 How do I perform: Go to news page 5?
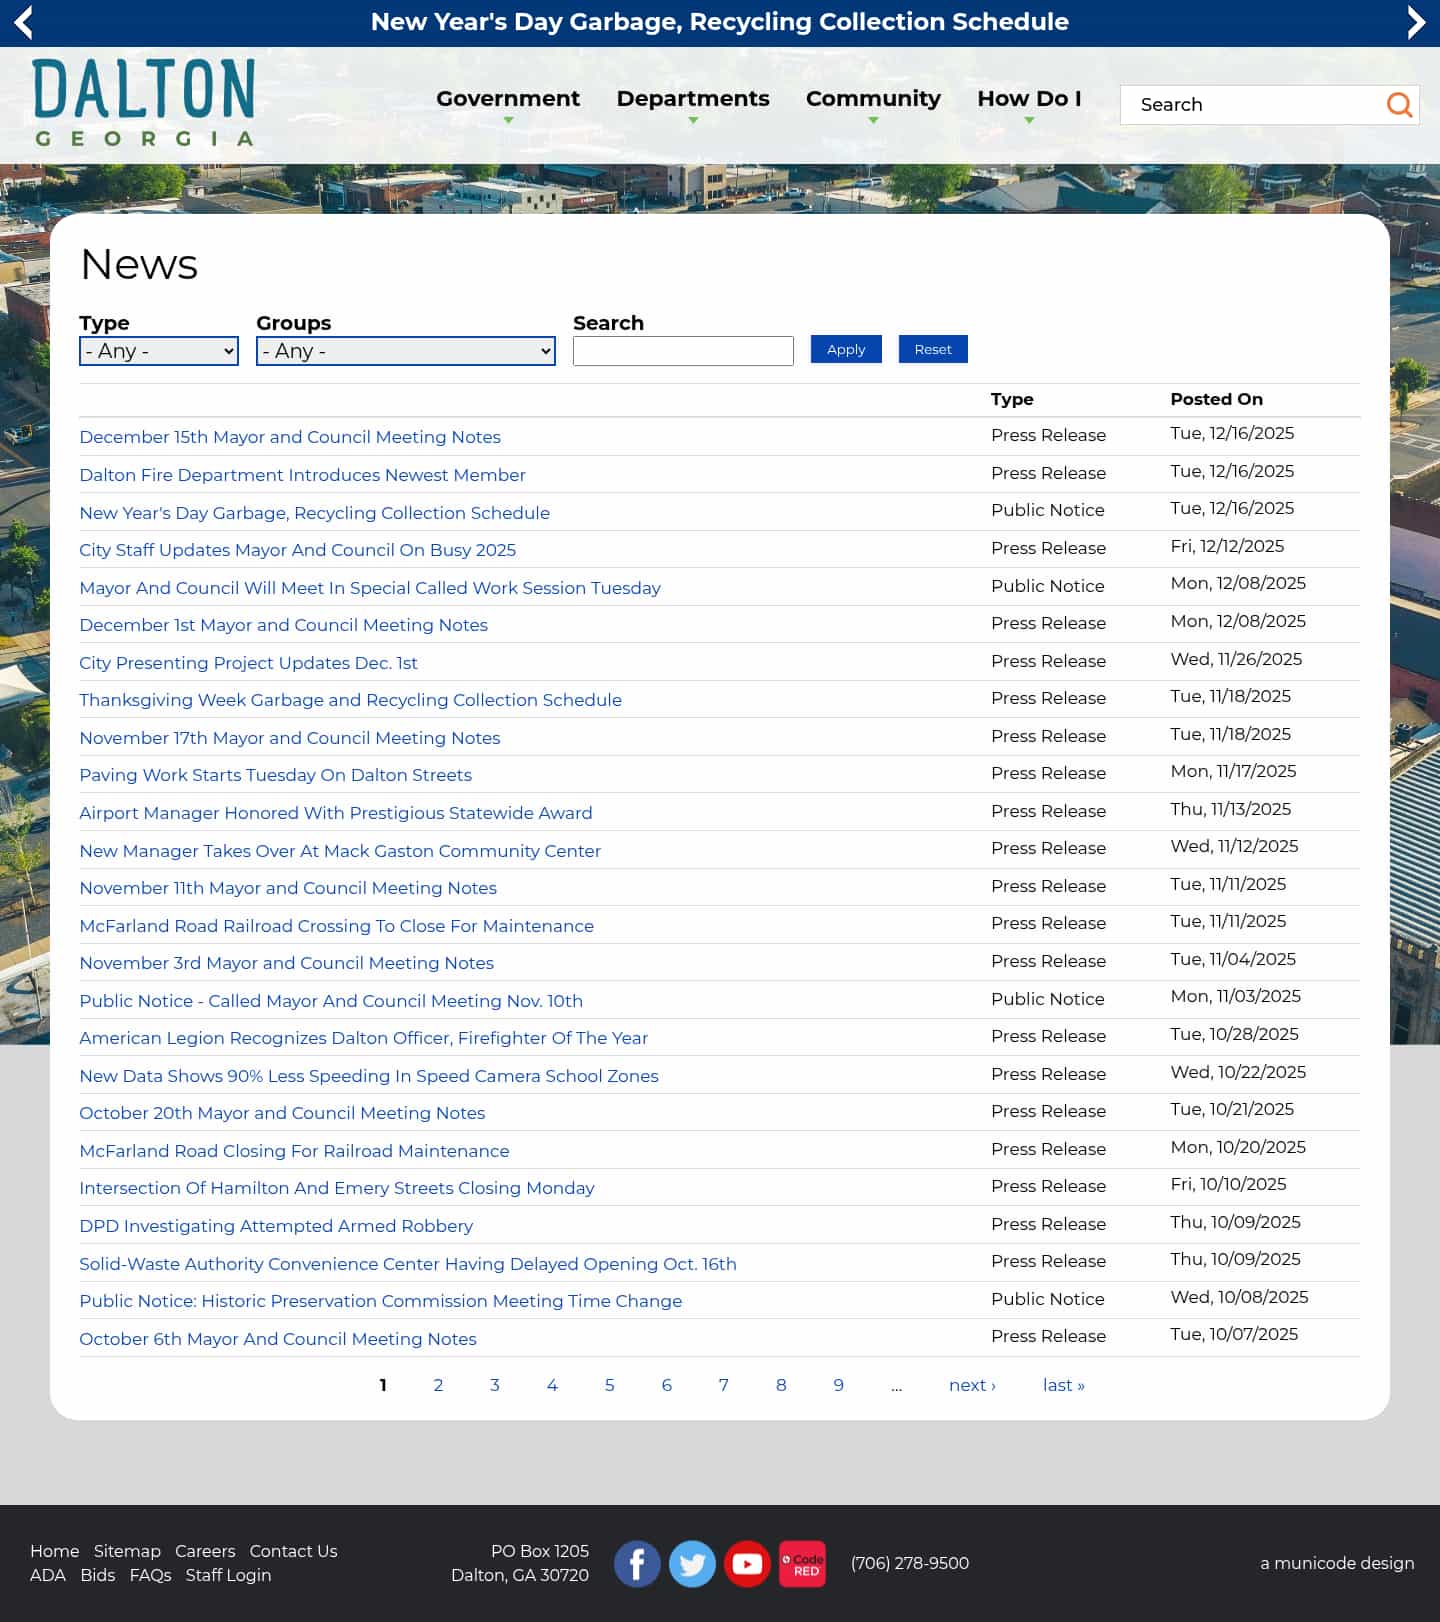[609, 1385]
